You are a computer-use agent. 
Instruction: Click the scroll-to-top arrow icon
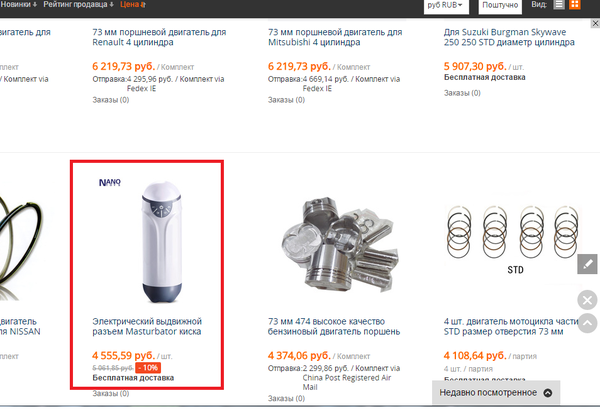click(x=587, y=323)
